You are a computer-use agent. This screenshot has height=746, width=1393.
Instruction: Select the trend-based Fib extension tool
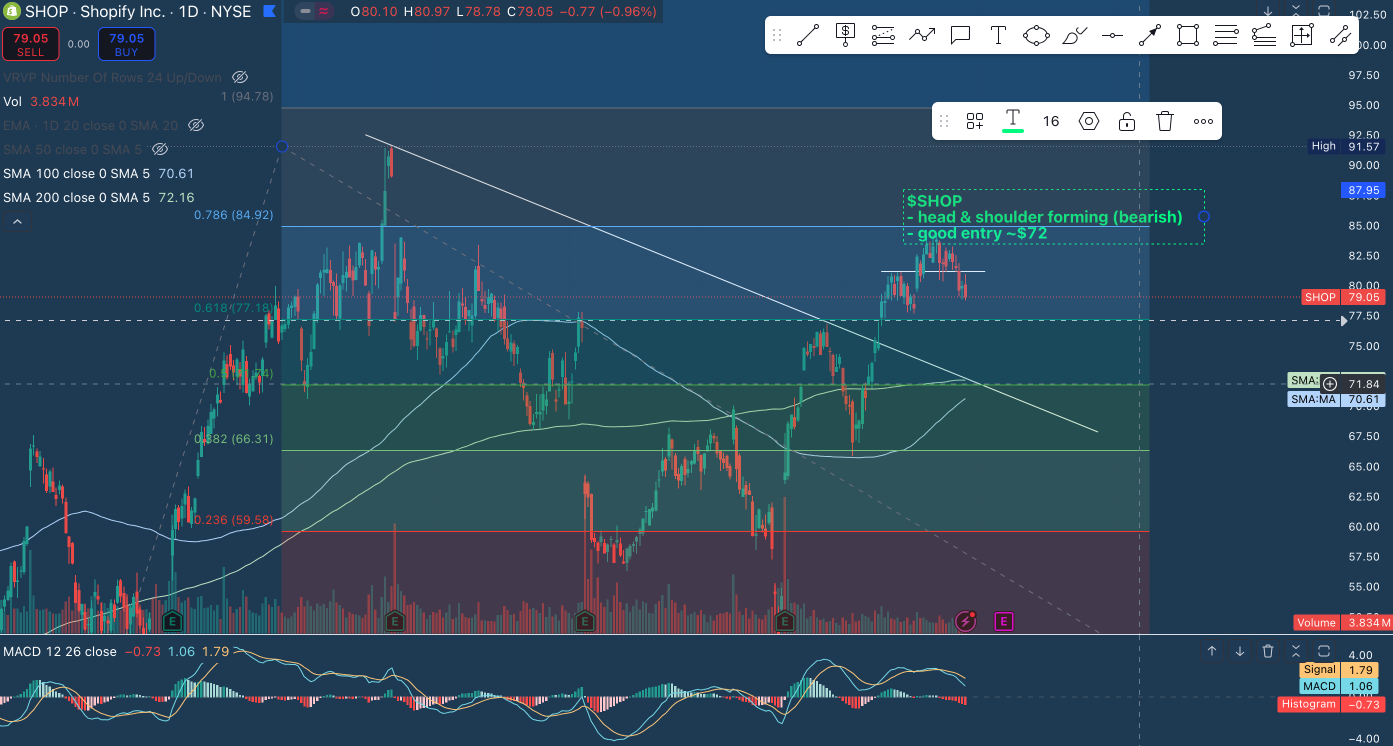coord(1264,35)
